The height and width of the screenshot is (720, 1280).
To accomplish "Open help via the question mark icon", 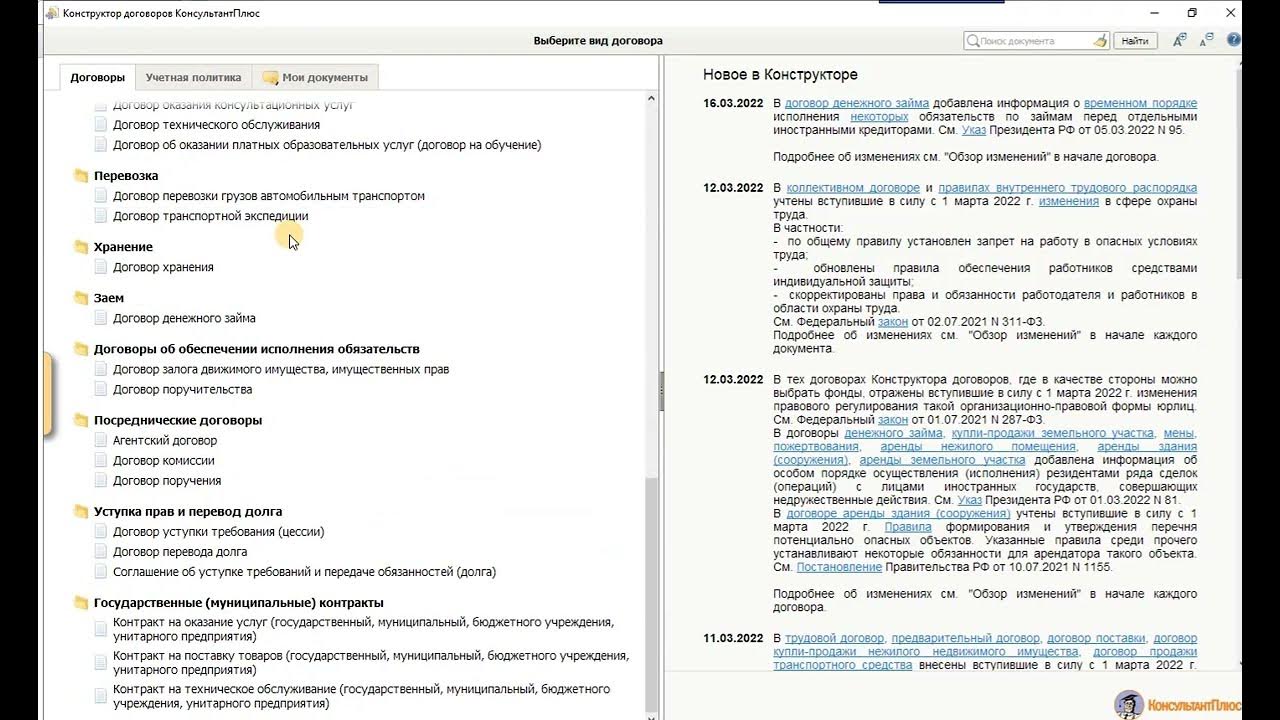I will click(1234, 40).
